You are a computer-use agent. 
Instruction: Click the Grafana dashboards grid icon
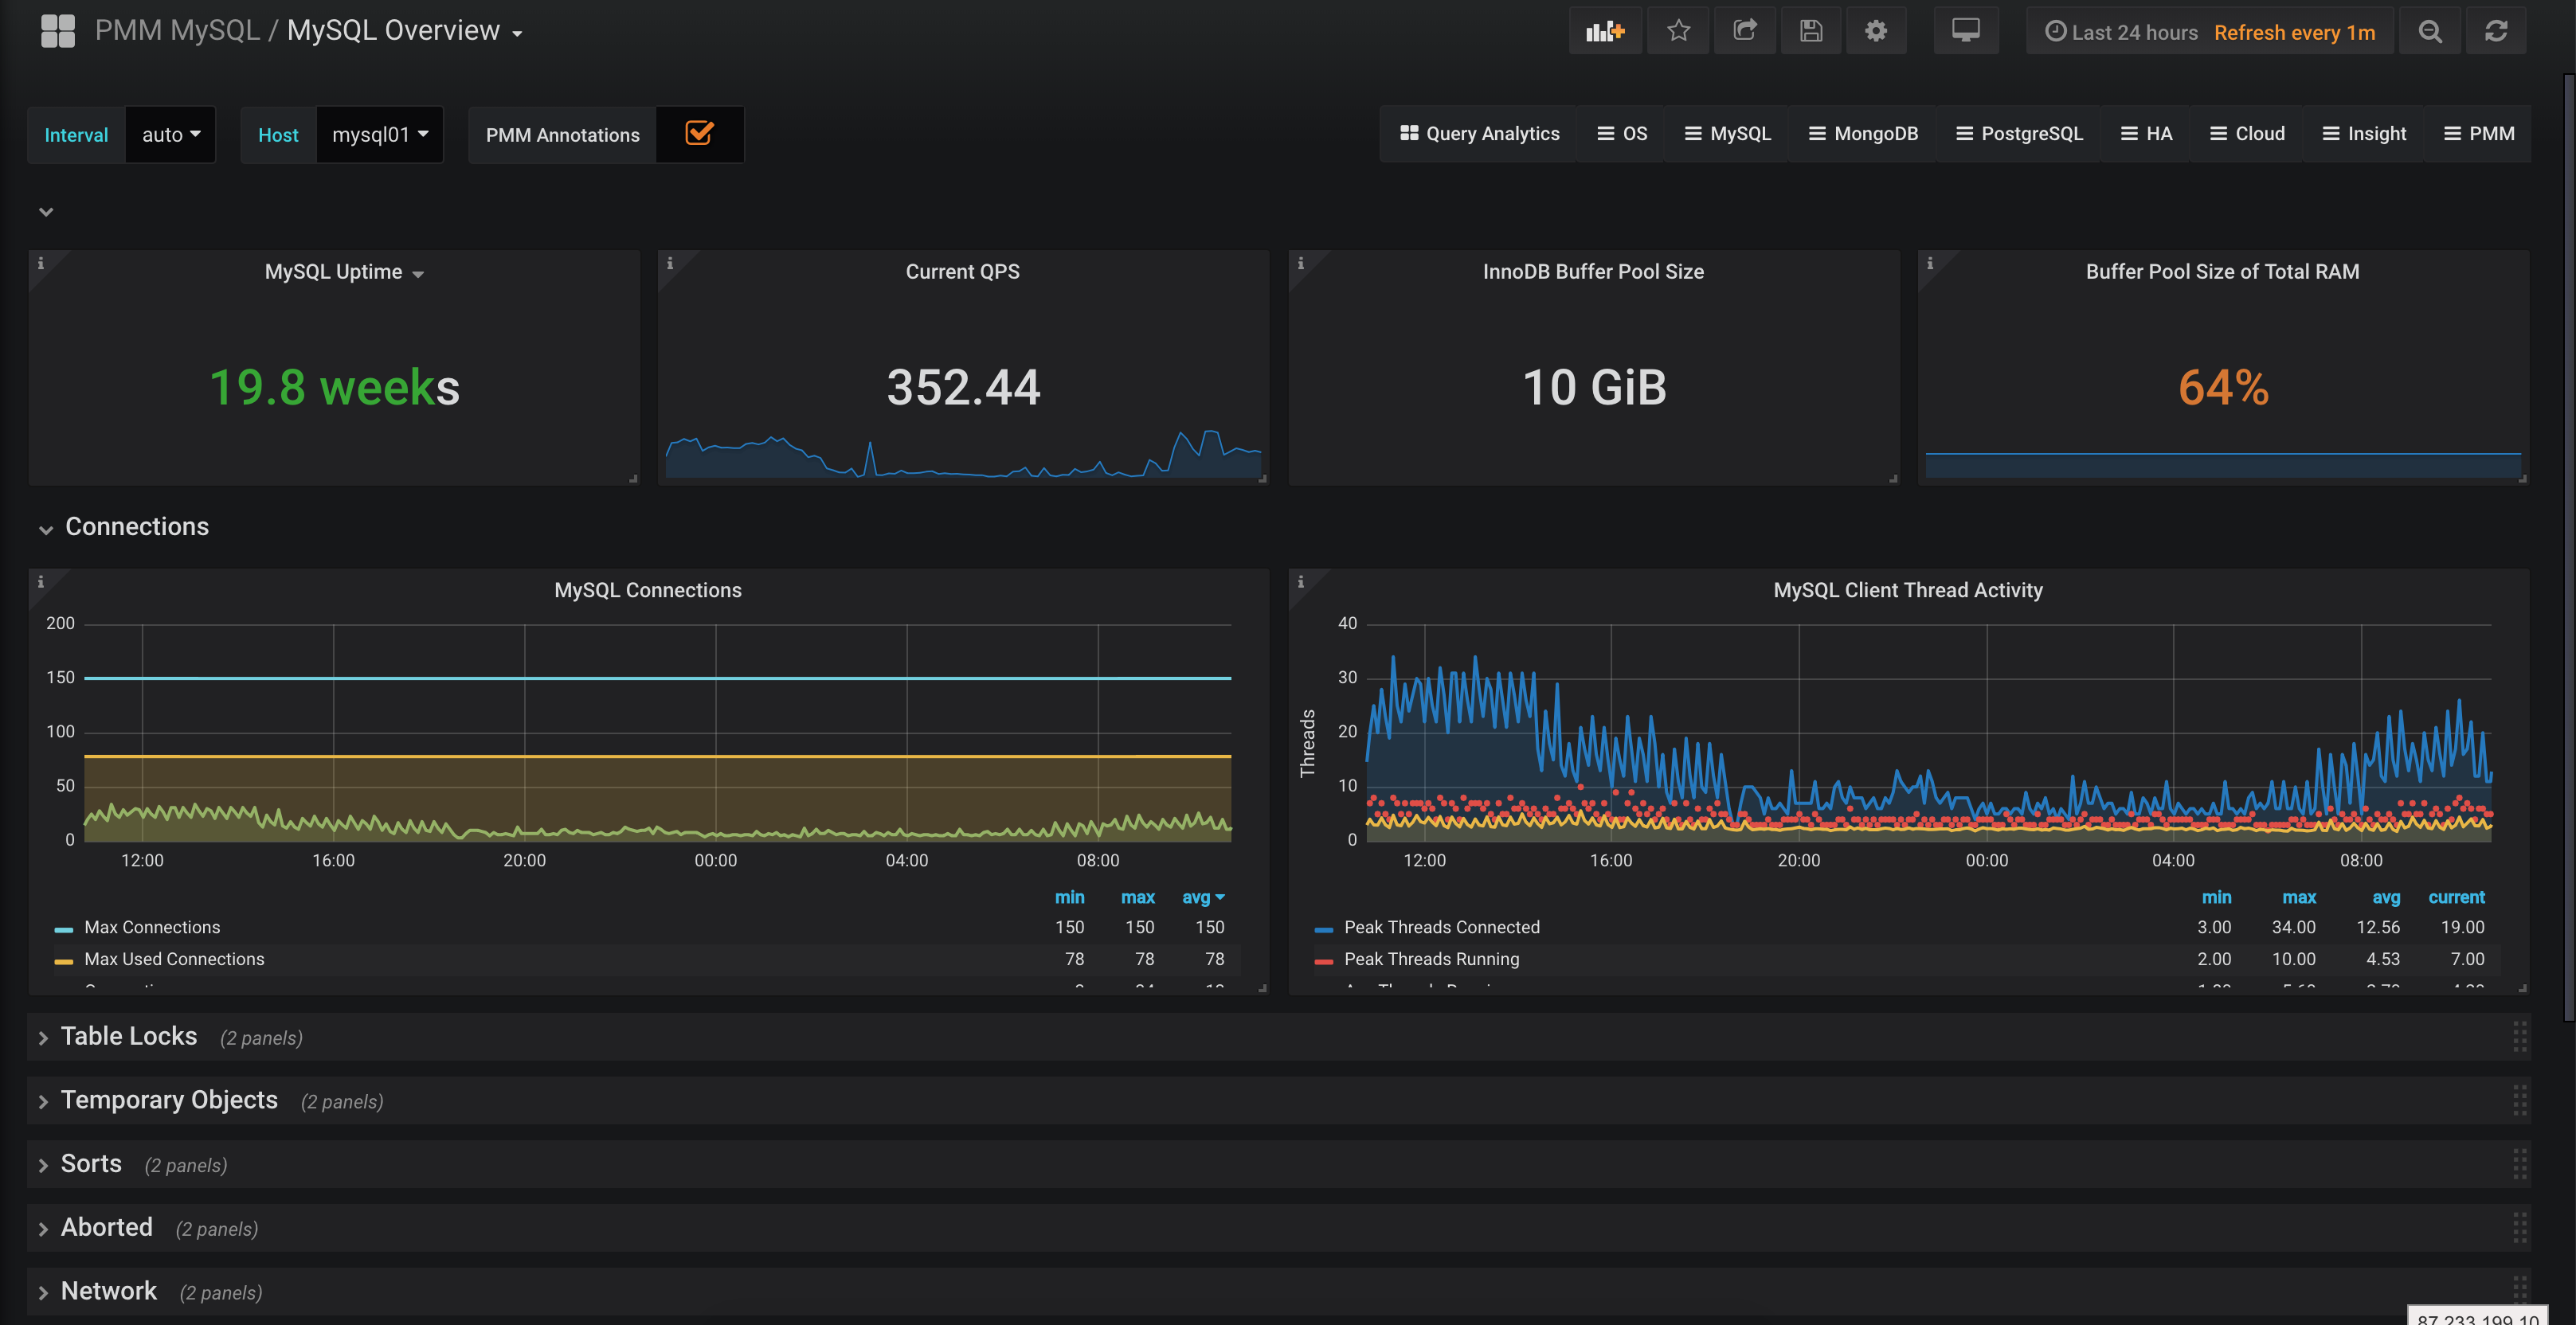coord(58,31)
